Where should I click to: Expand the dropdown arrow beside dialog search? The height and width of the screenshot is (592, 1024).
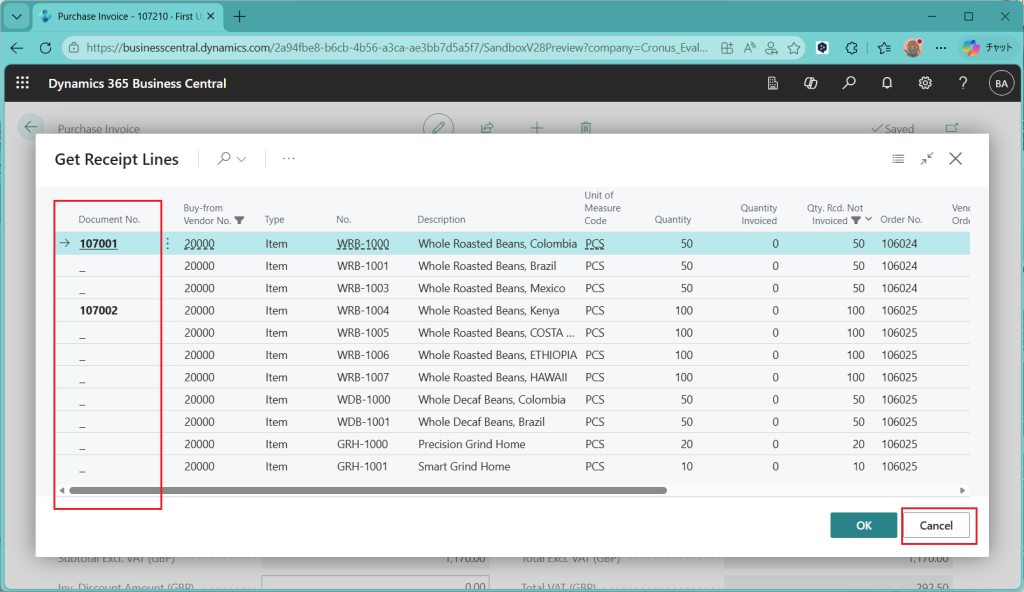tap(242, 159)
